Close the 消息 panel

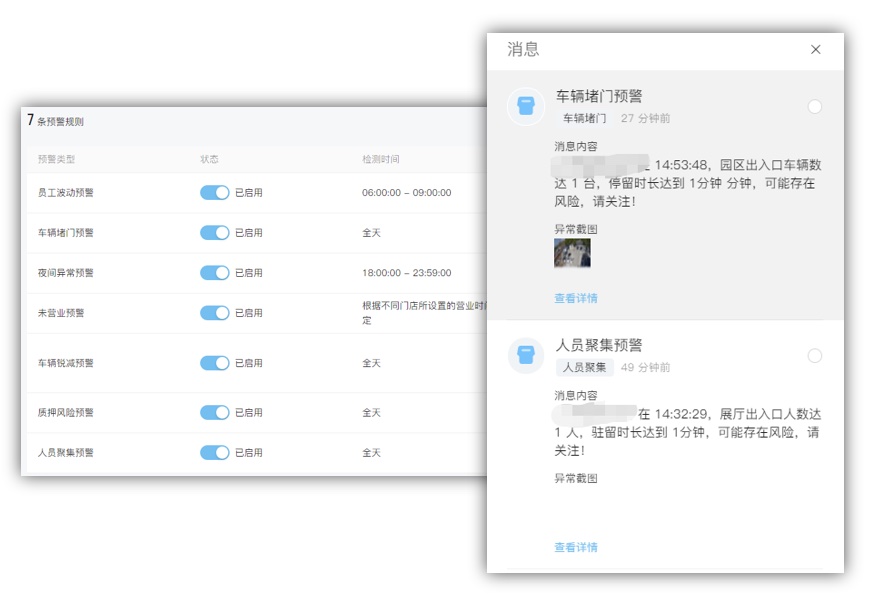[815, 50]
